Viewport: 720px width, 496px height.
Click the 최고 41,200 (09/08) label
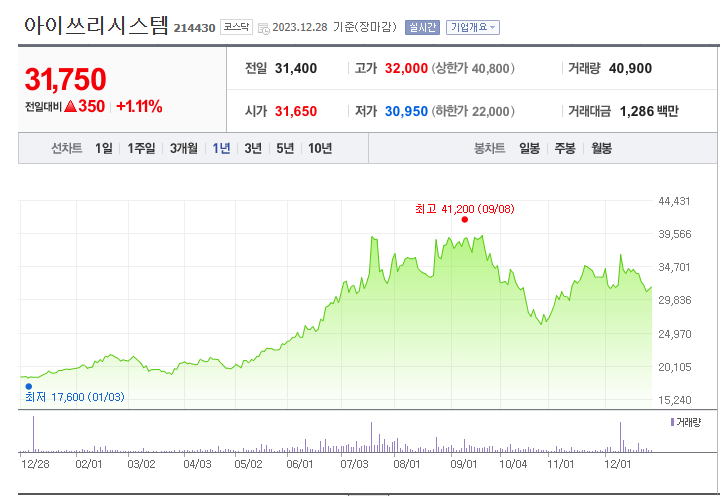click(464, 209)
